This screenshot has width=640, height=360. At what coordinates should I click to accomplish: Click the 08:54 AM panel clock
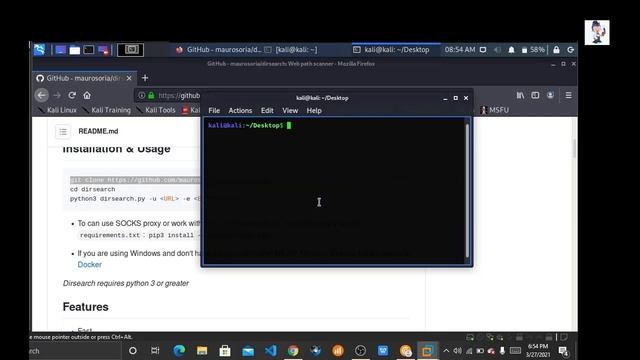(x=460, y=50)
